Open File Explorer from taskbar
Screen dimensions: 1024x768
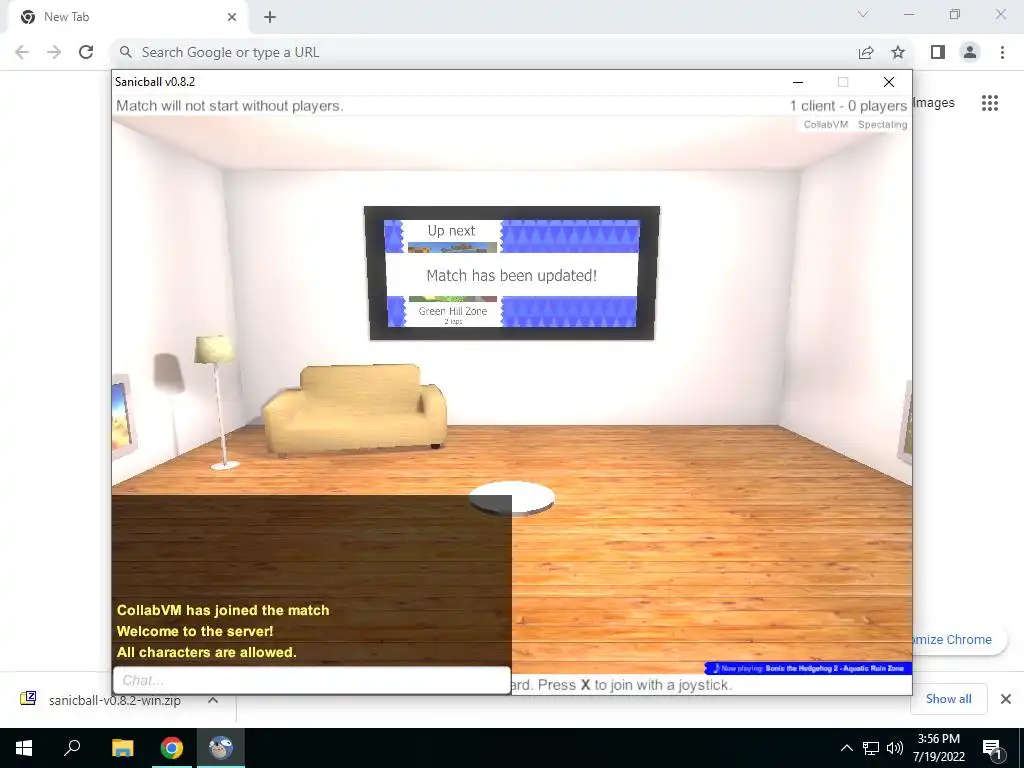(122, 748)
